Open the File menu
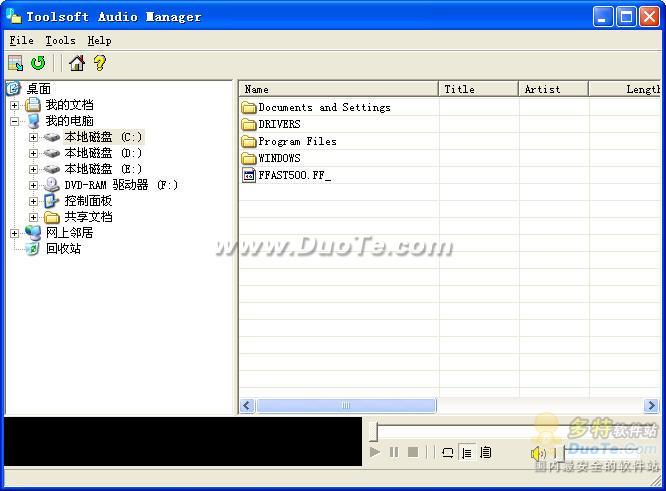666x491 pixels. click(x=22, y=40)
